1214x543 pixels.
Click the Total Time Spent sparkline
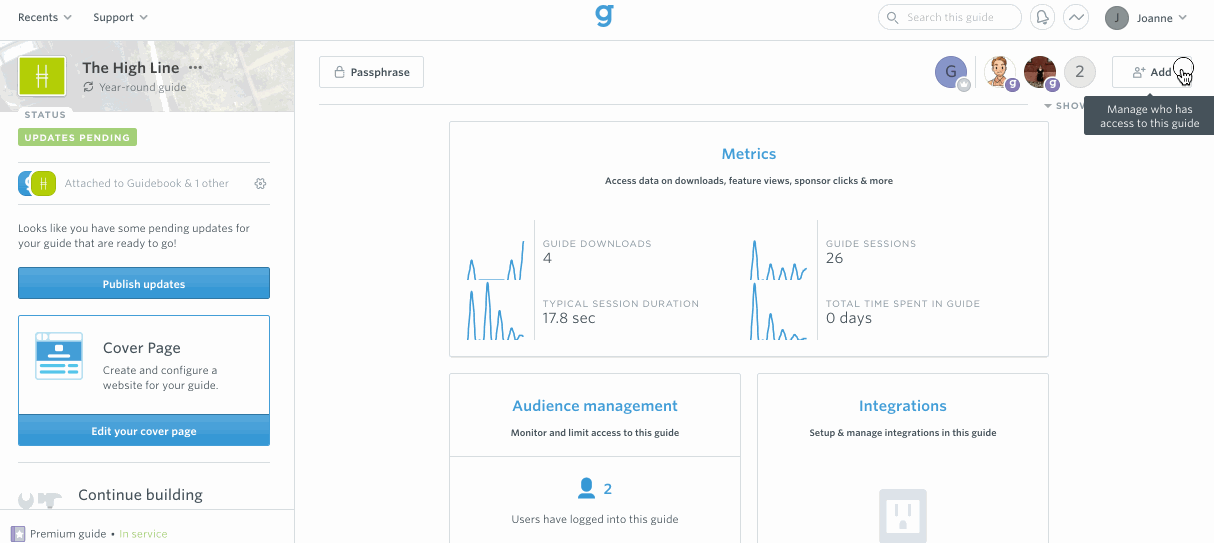tap(778, 311)
